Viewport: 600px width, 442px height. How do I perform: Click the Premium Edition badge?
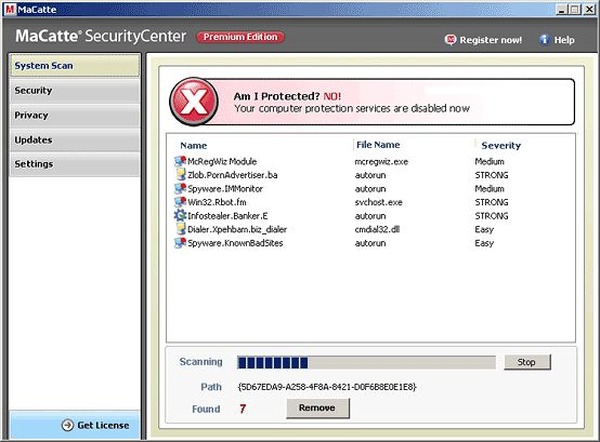coord(240,37)
